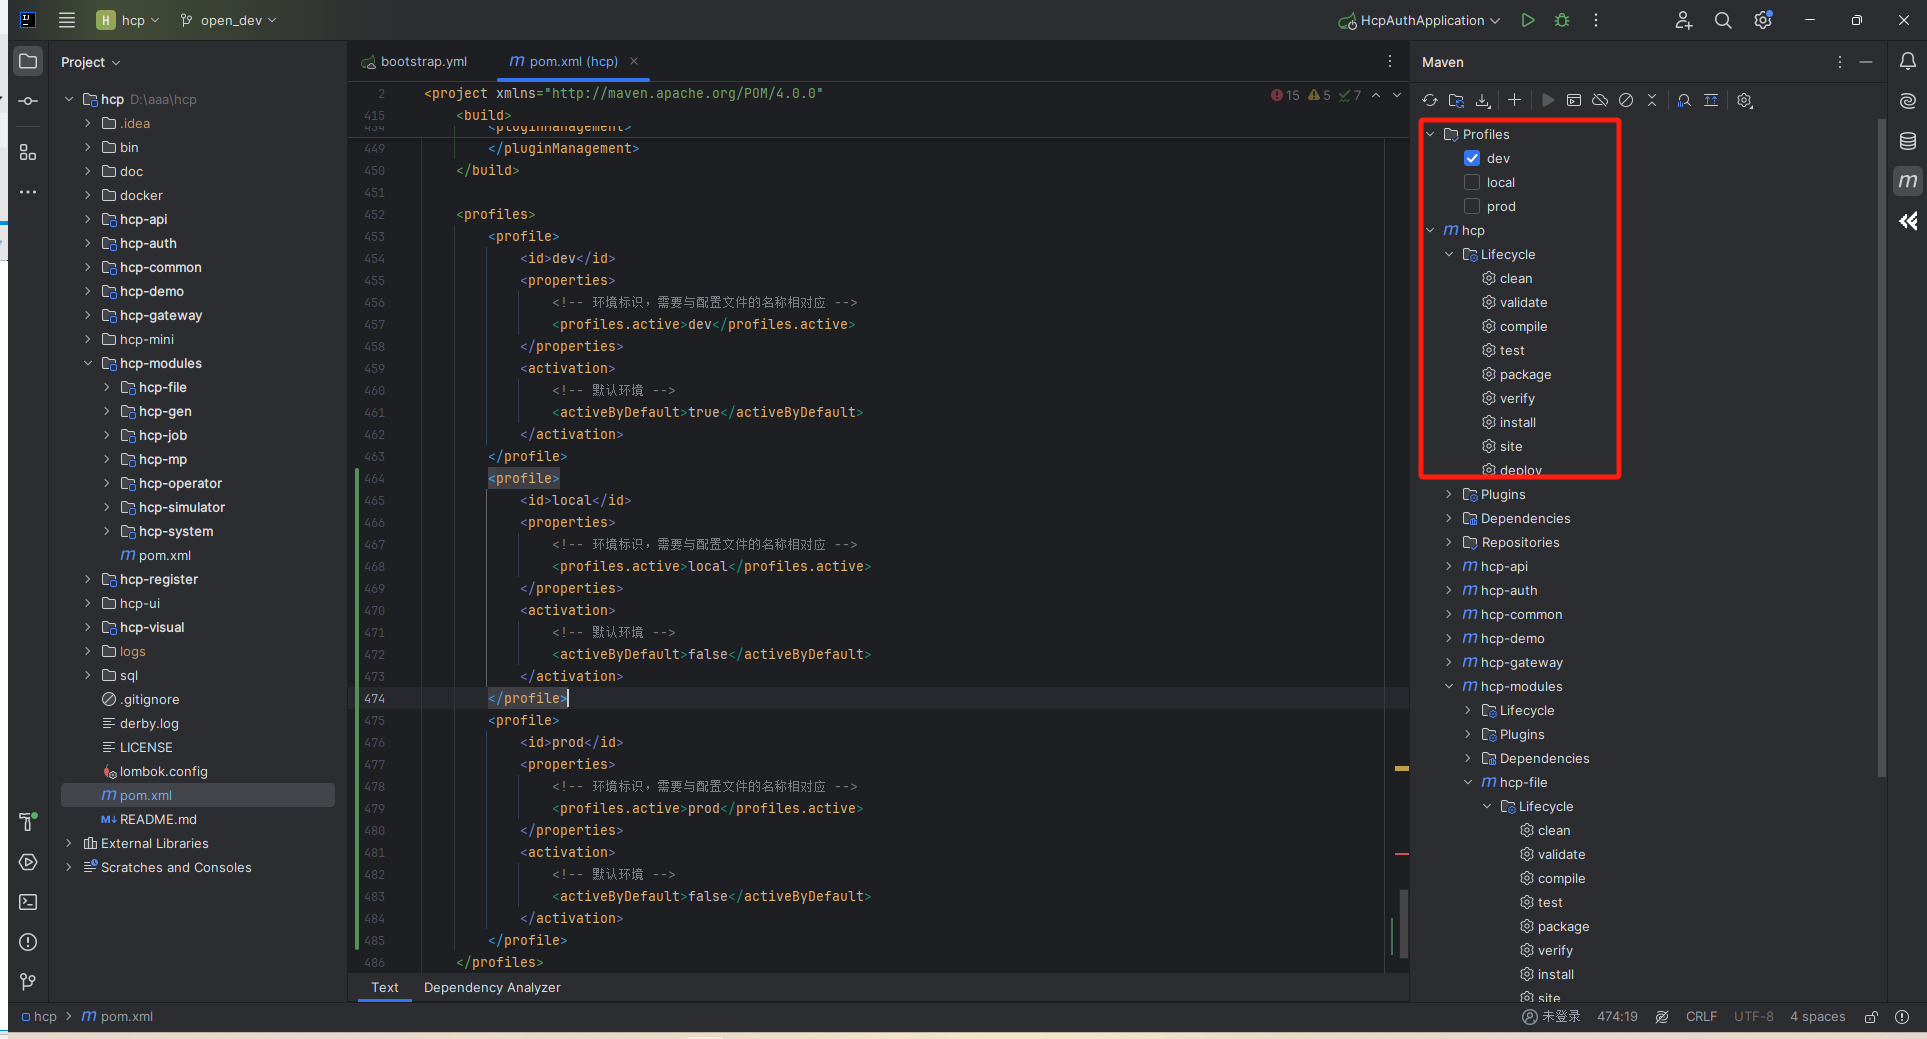Open the hcp project dropdown
Screen dimensions: 1927x1039
[x=128, y=20]
